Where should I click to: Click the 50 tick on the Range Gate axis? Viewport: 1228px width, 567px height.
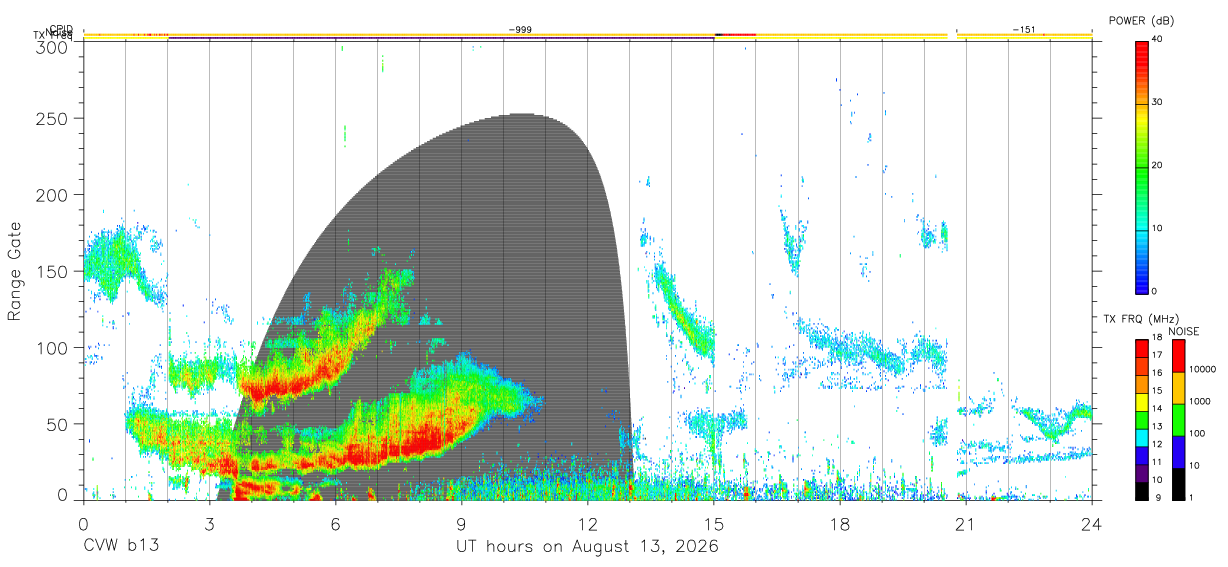58,424
